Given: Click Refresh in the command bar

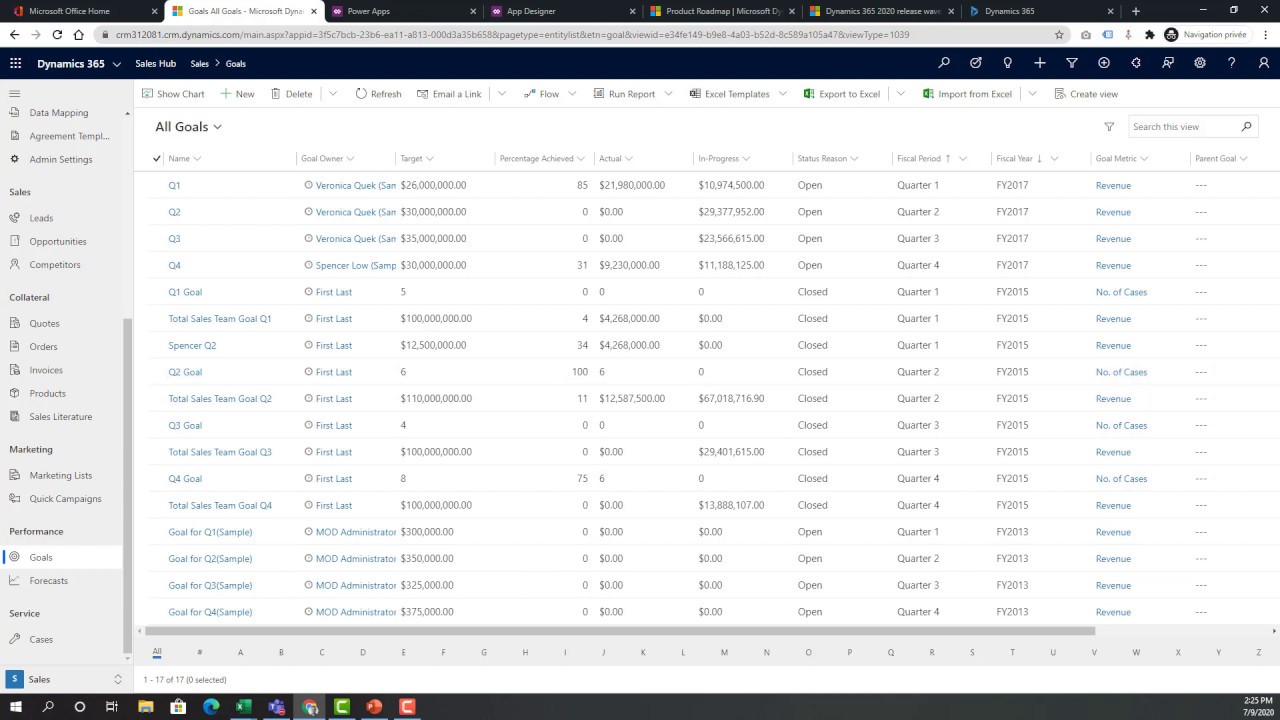Looking at the screenshot, I should tap(378, 94).
